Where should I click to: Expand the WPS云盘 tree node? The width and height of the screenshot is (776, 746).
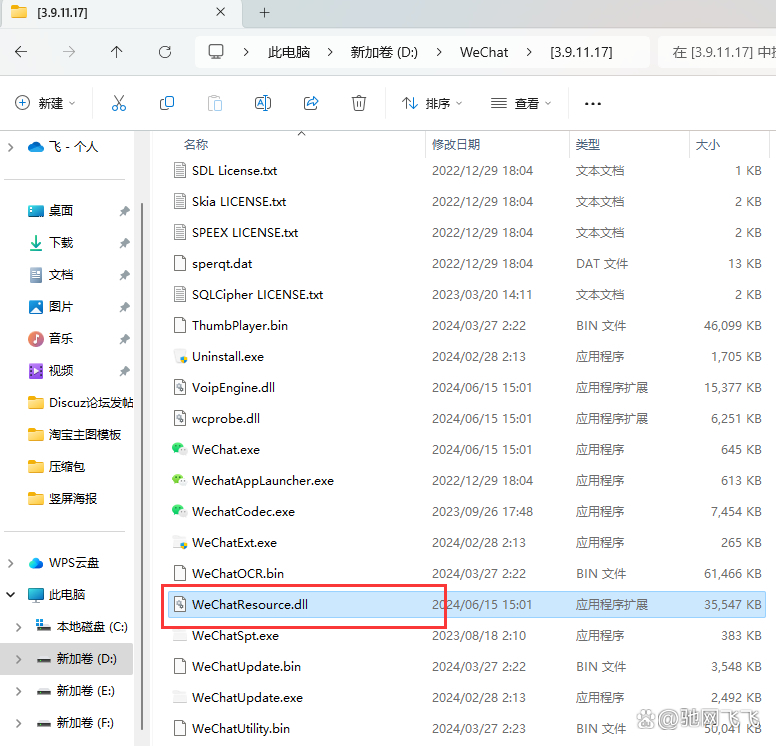point(10,563)
